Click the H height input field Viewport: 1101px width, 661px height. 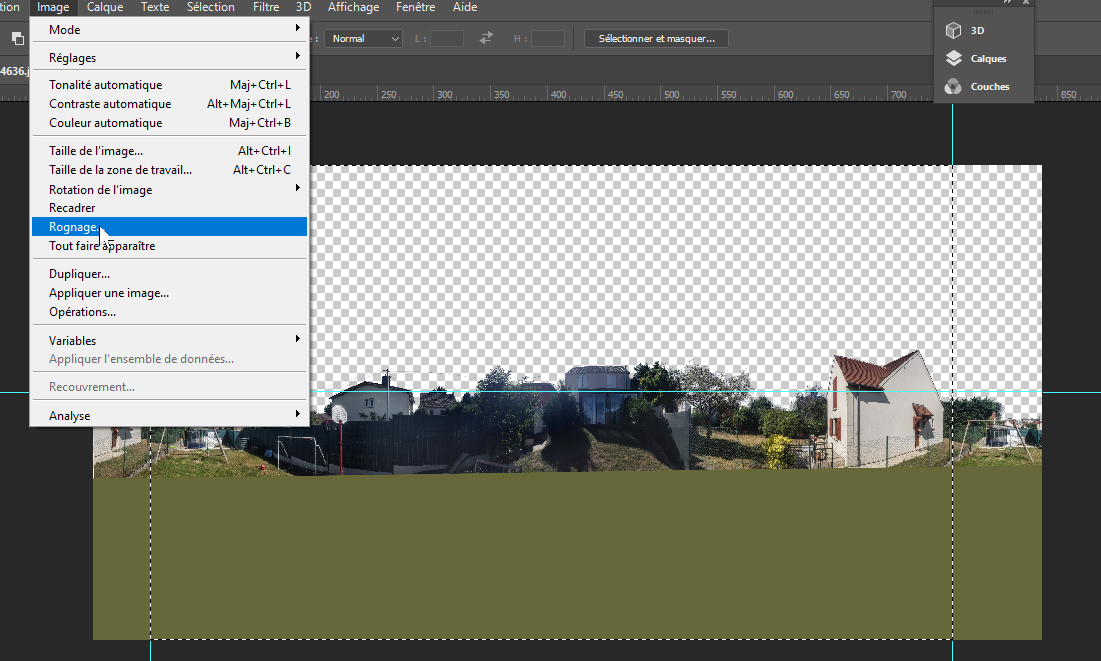click(547, 38)
